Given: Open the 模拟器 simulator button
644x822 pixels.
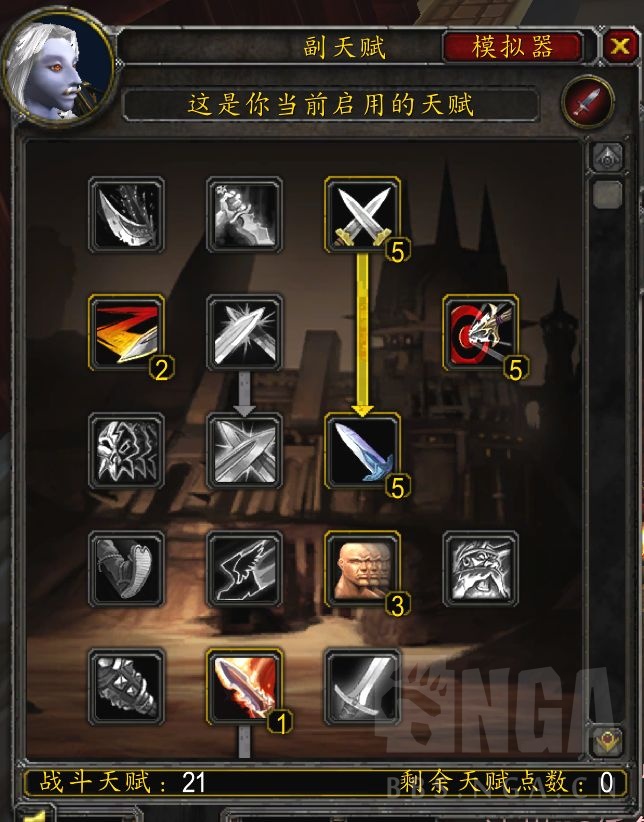Looking at the screenshot, I should click(513, 47).
